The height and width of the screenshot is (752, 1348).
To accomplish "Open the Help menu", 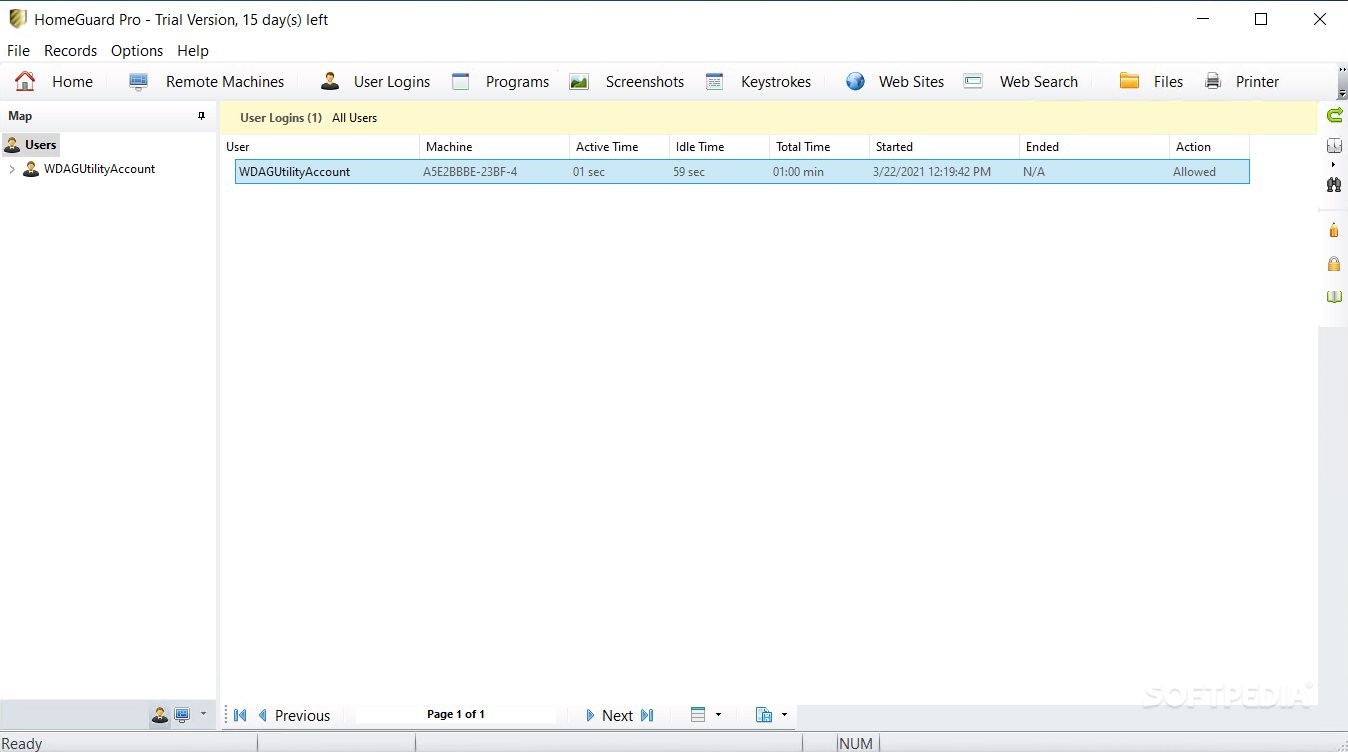I will click(193, 50).
